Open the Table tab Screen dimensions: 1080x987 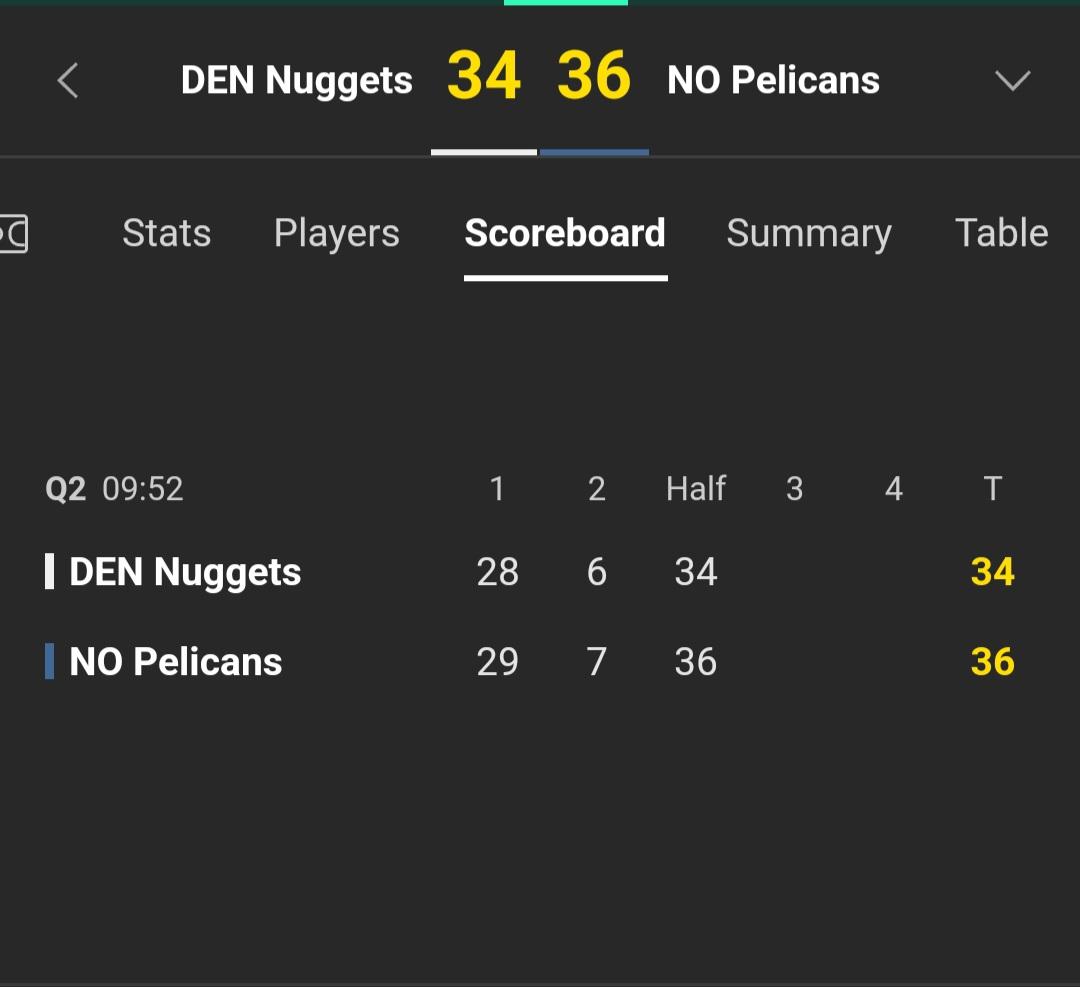pos(1001,233)
